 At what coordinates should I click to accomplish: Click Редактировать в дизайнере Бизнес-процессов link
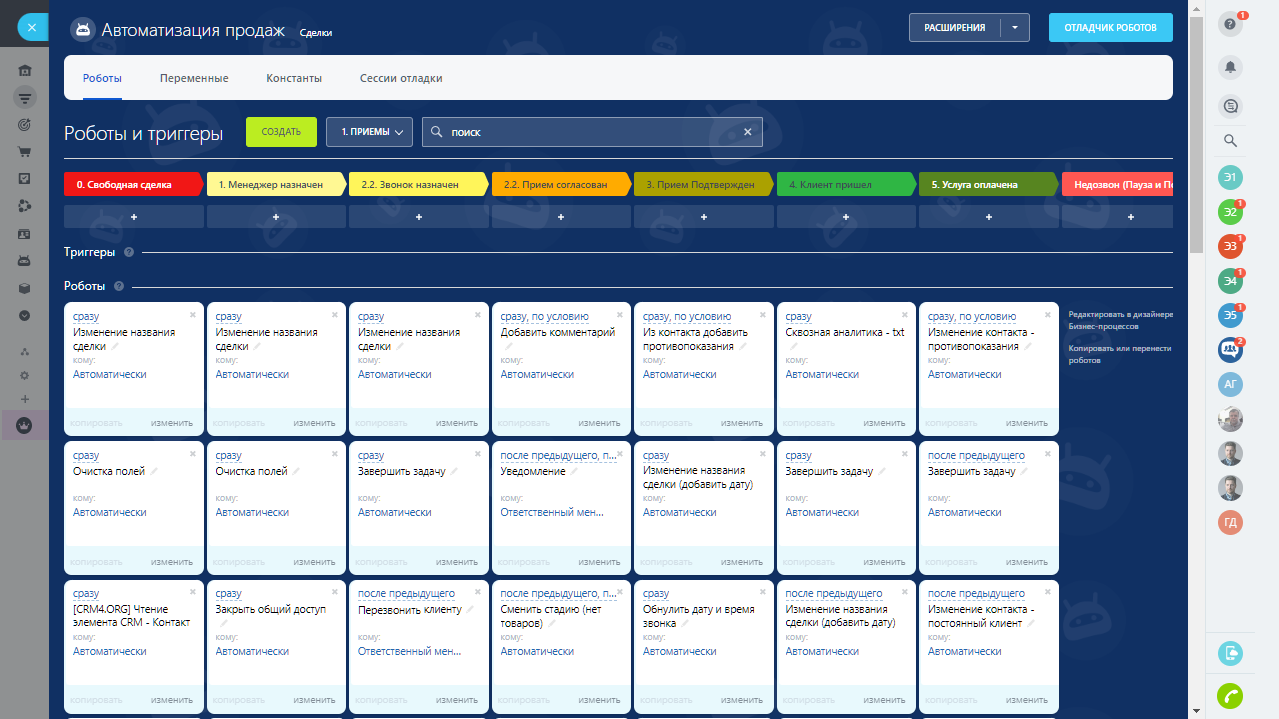1119,320
